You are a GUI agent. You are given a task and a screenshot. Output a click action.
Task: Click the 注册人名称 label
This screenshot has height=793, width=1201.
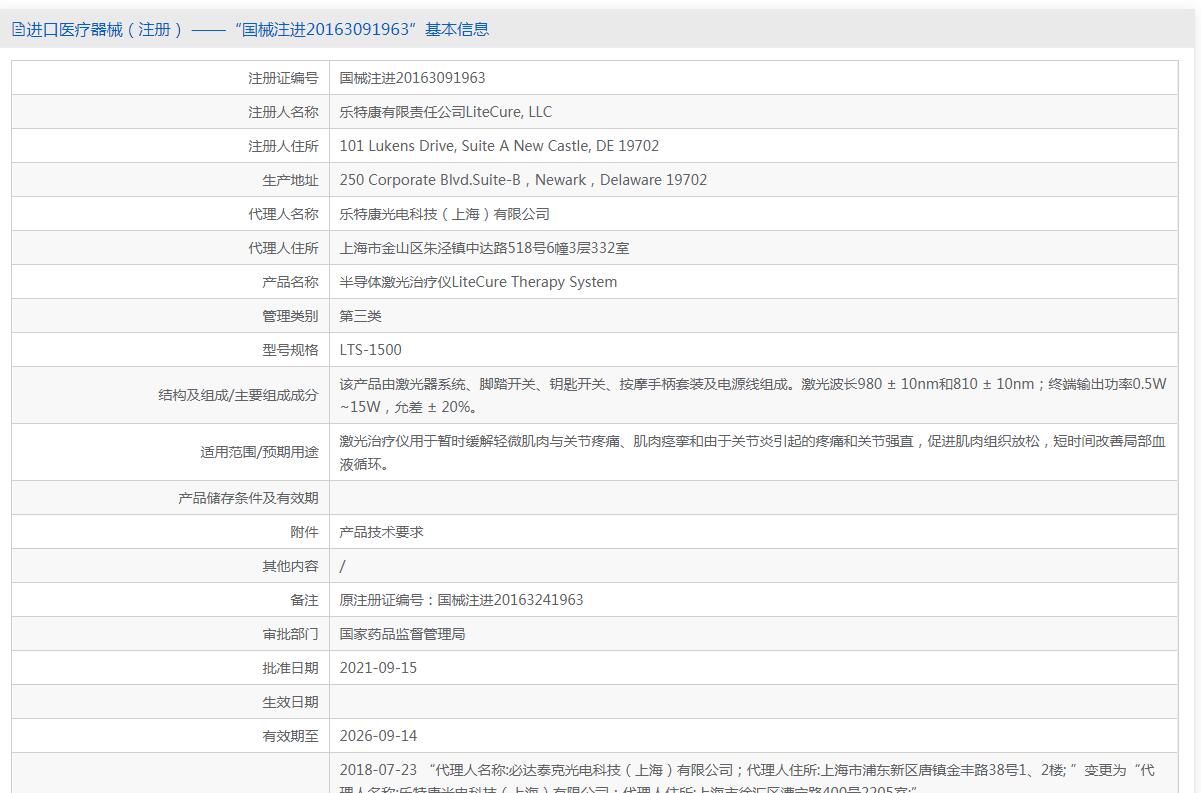tap(283, 112)
